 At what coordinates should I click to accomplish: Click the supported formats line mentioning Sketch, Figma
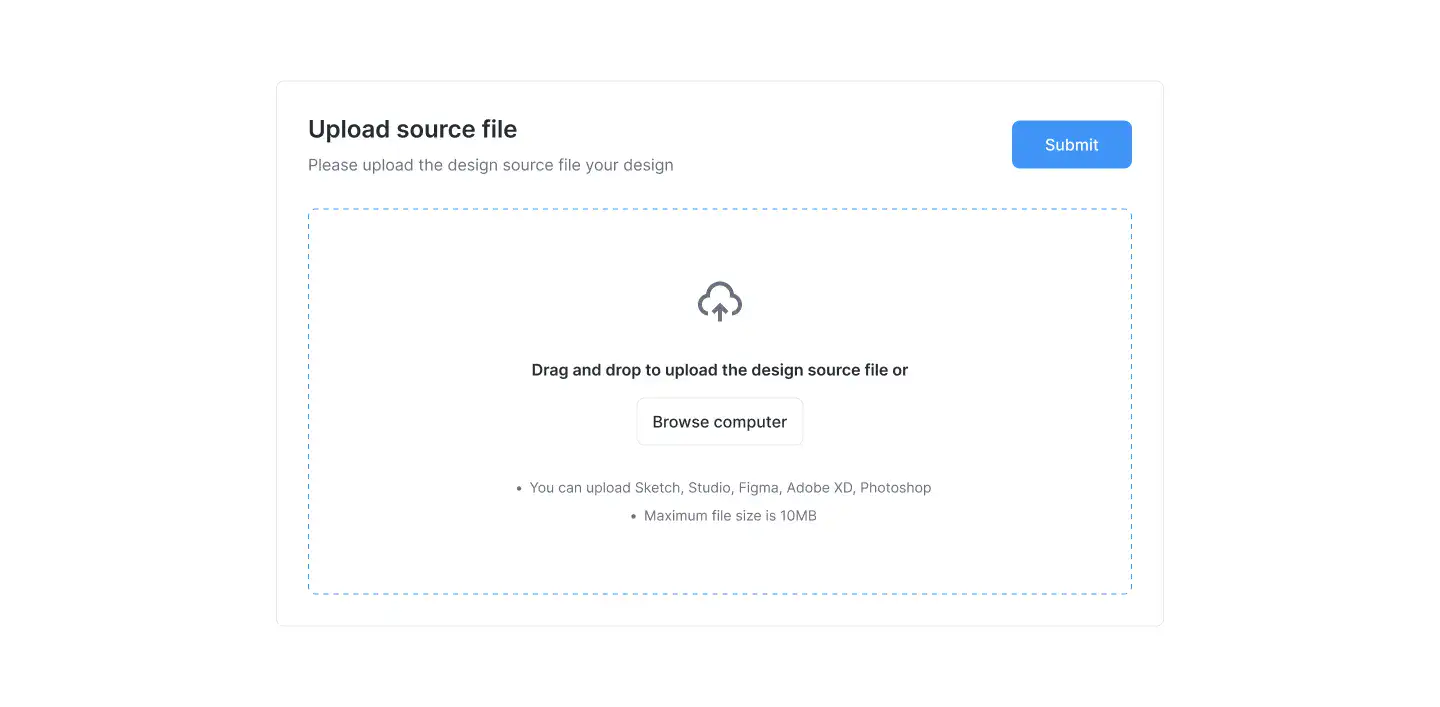(x=730, y=488)
